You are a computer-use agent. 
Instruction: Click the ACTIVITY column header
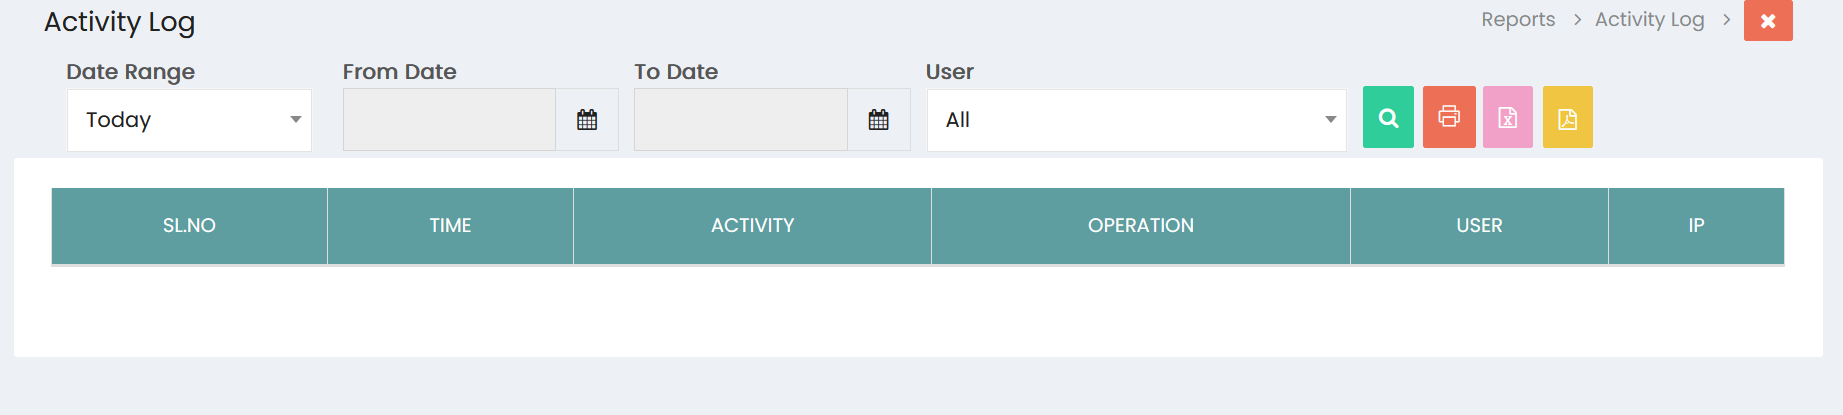(752, 226)
